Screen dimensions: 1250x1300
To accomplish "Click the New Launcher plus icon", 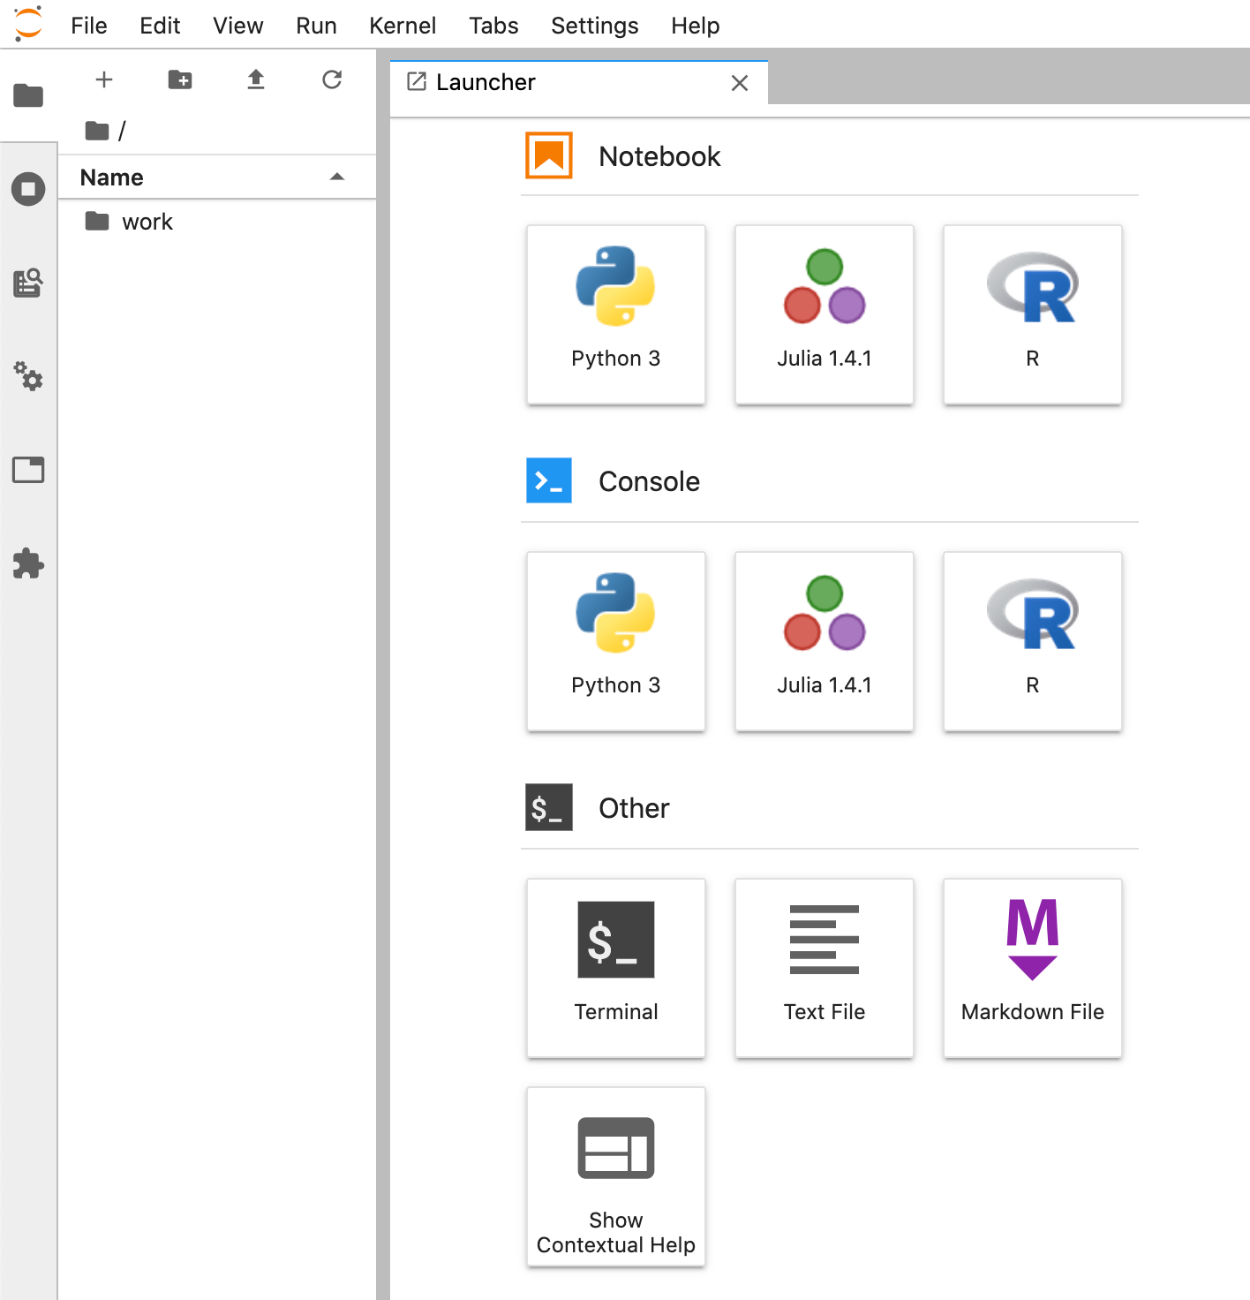I will coord(104,80).
